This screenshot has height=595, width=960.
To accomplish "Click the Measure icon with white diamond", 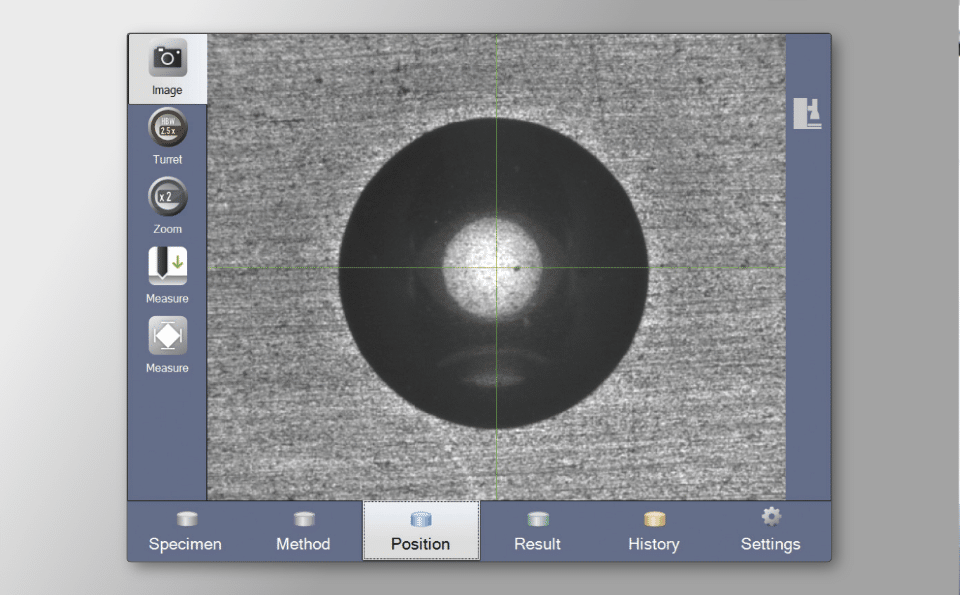I will [167, 336].
